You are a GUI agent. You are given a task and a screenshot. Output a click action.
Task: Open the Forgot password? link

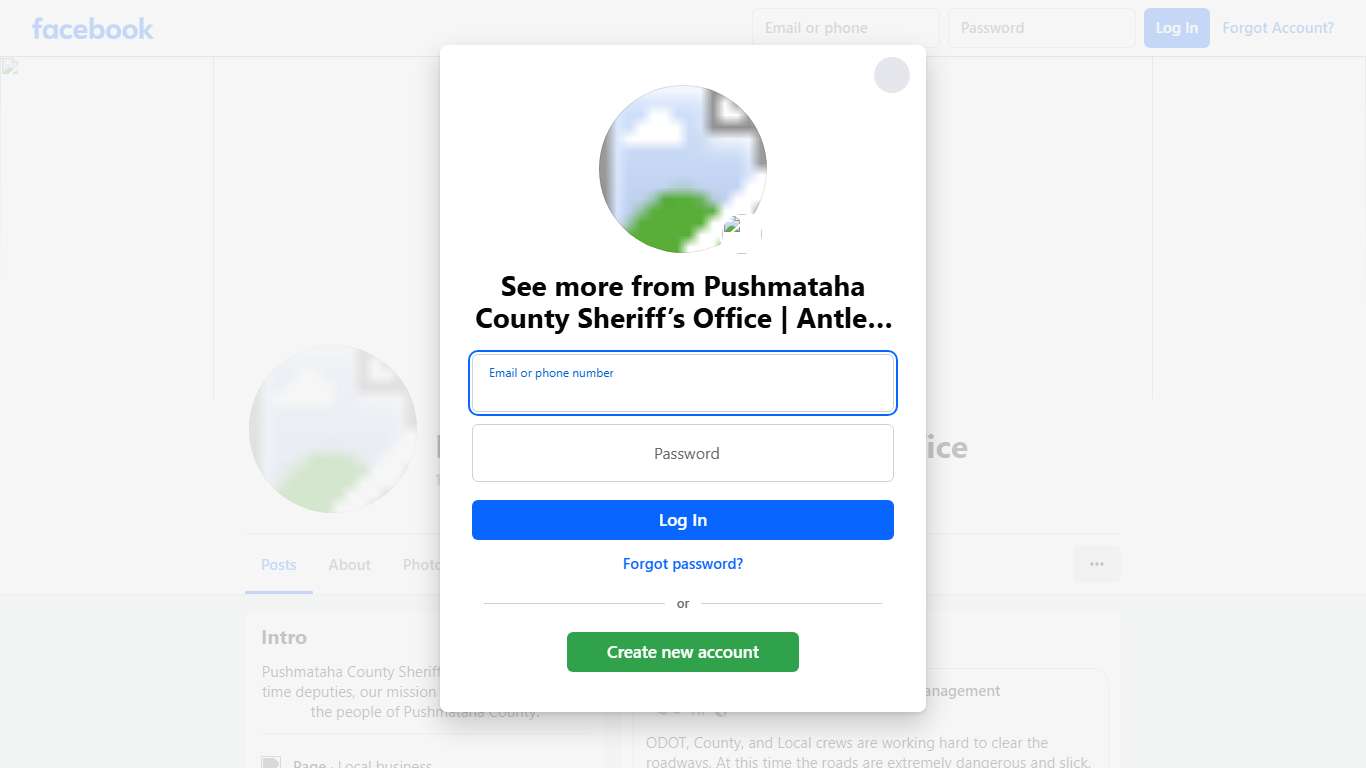coord(683,564)
